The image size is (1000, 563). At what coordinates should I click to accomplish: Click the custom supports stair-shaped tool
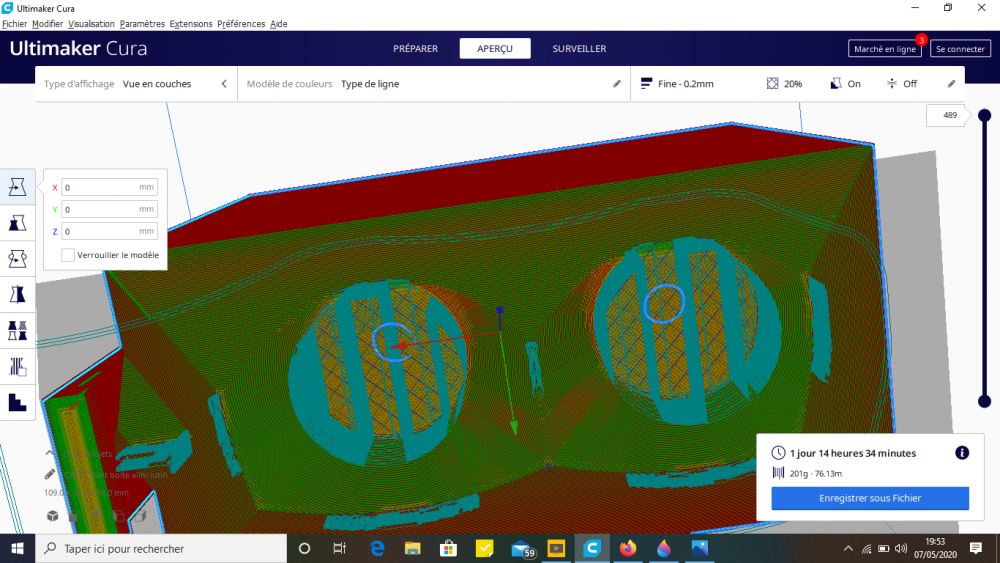(x=17, y=402)
